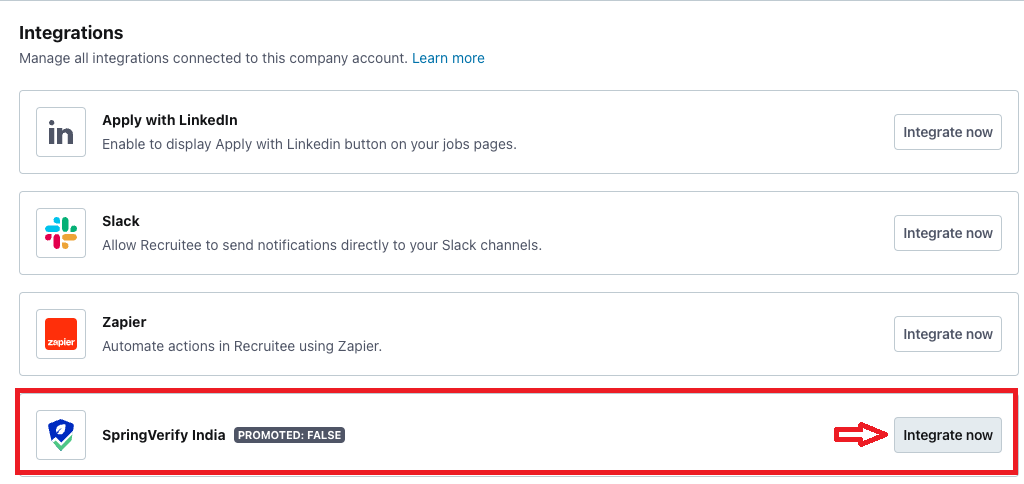Click the Manage all integrations subtitle text
This screenshot has width=1024, height=484.
214,58
